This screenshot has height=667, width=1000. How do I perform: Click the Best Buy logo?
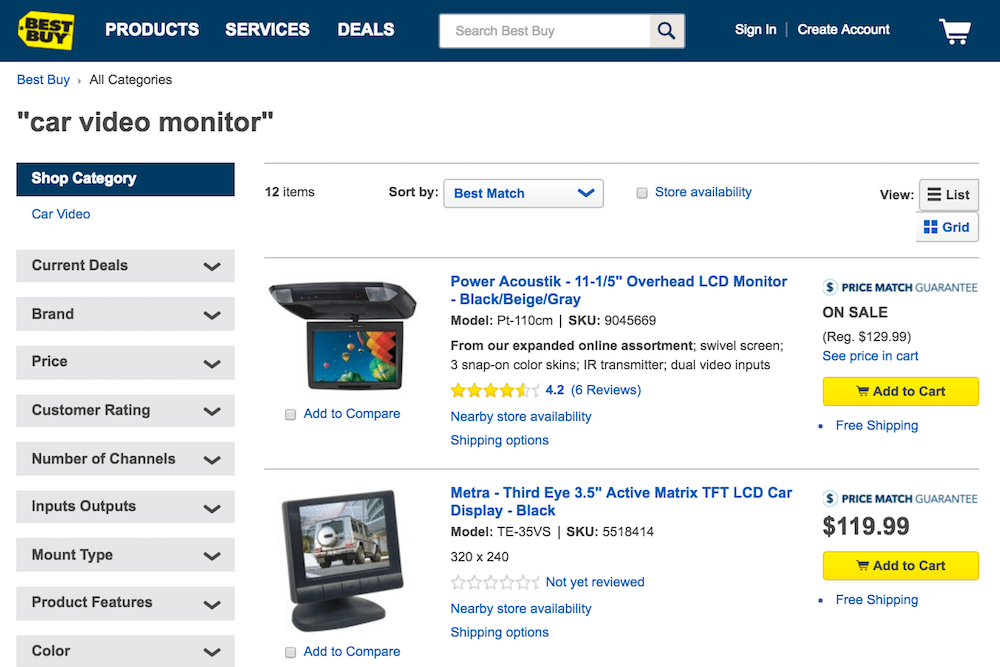point(46,30)
